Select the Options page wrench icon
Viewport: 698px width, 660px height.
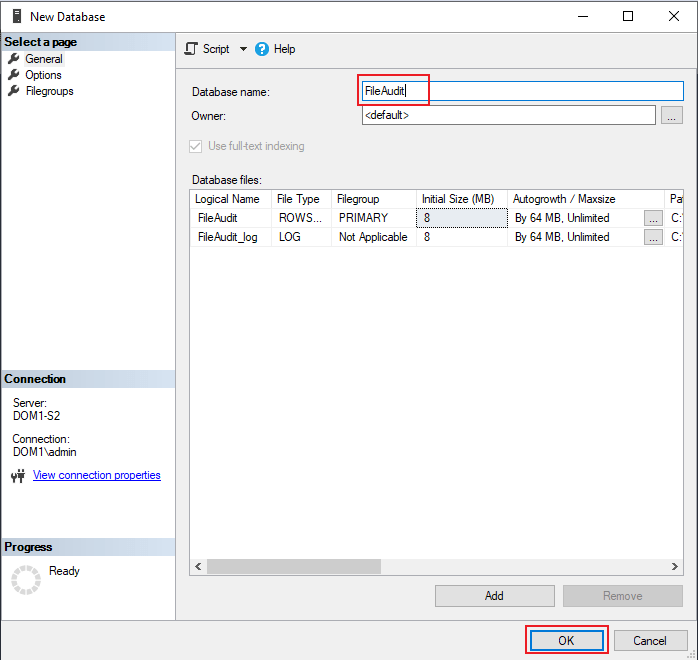click(x=14, y=75)
